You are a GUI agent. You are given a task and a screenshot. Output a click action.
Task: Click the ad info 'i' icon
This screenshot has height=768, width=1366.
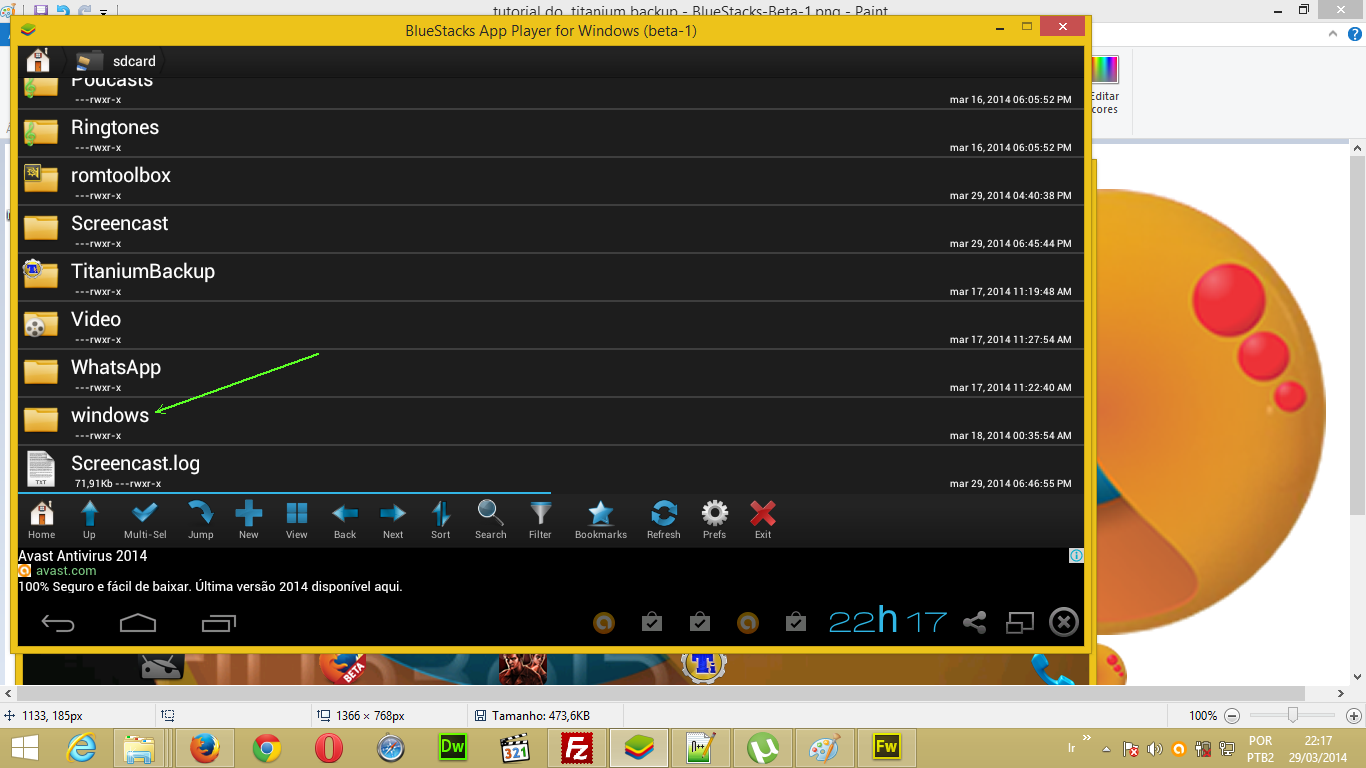[1076, 556]
